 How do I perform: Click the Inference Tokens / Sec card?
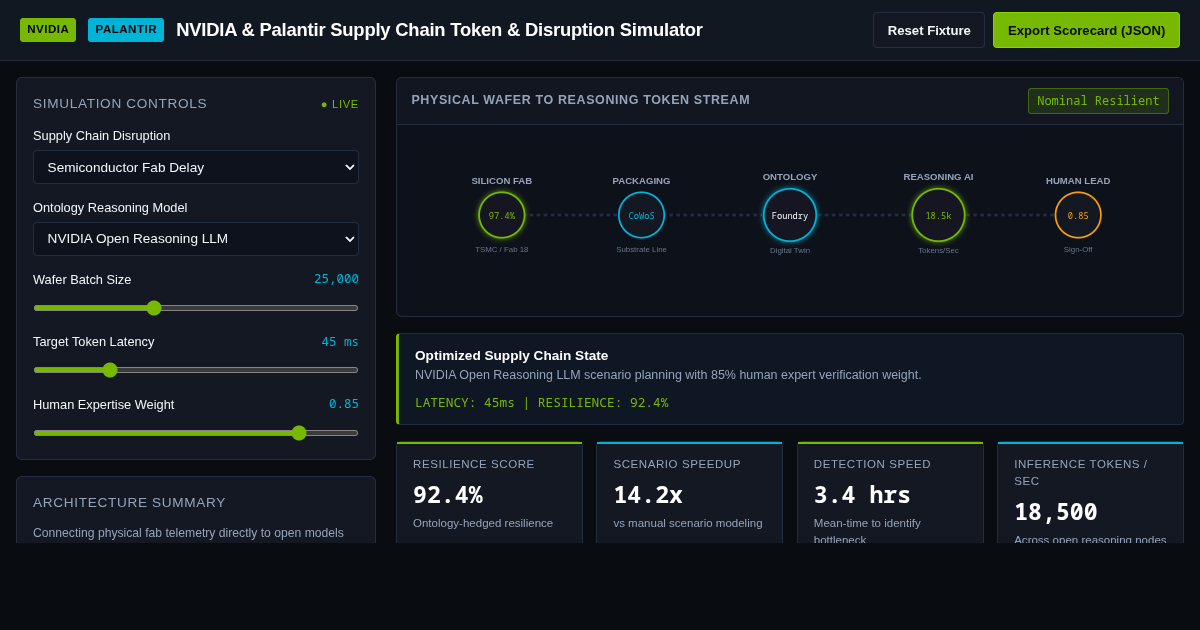[1090, 493]
